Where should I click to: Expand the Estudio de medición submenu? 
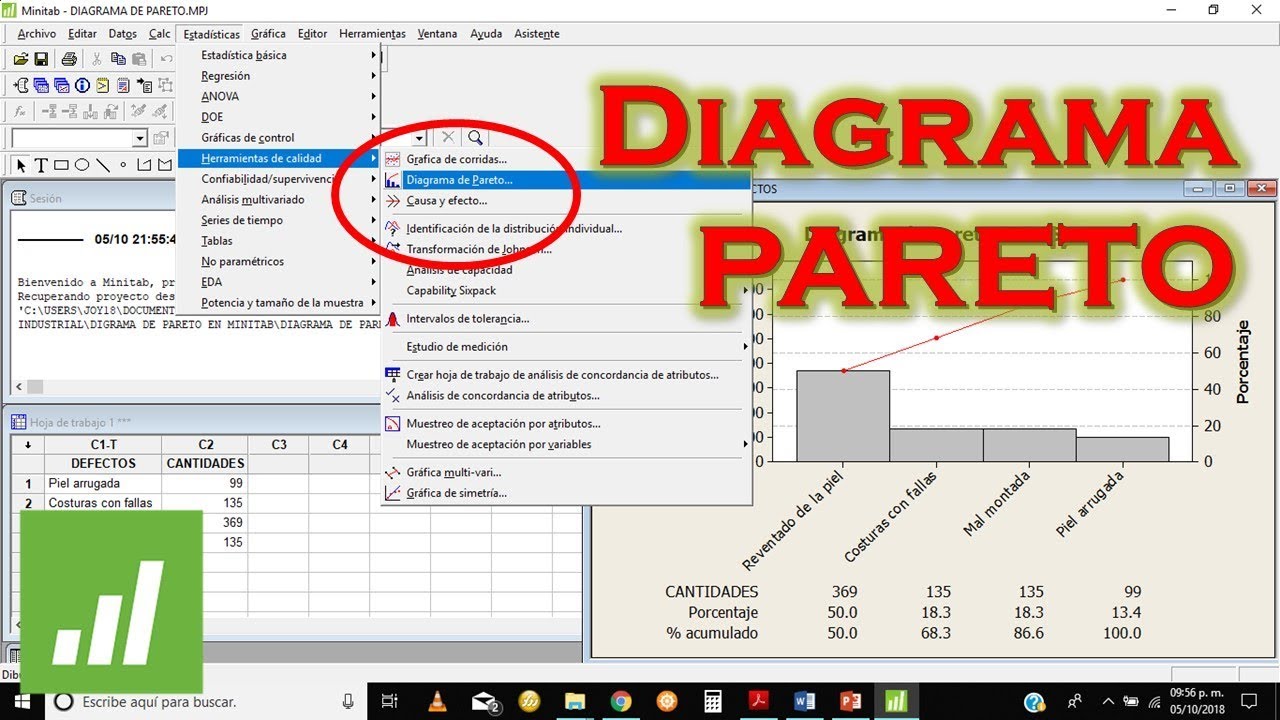[566, 347]
